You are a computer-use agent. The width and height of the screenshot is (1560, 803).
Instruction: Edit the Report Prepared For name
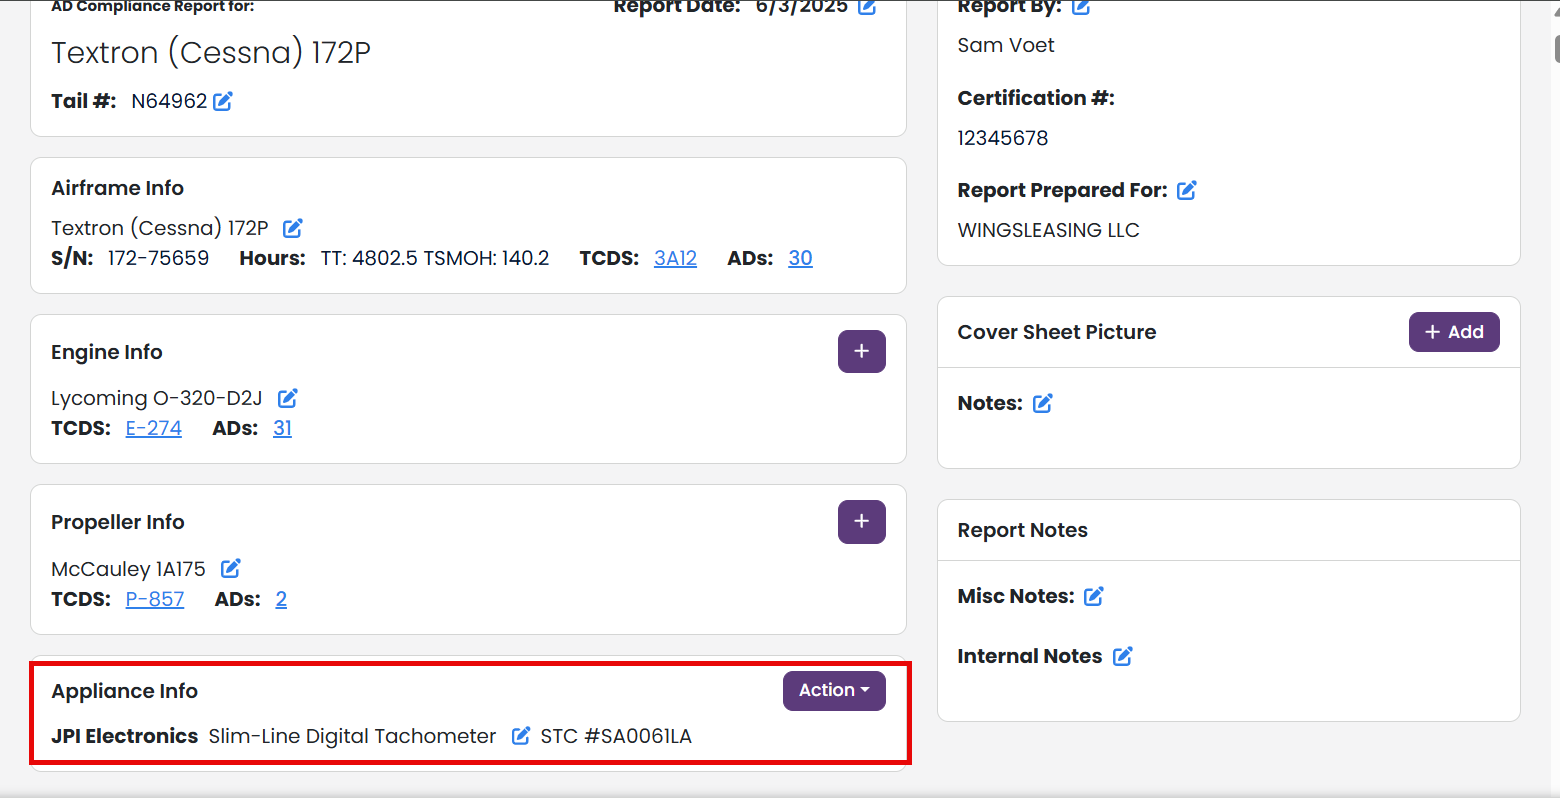tap(1187, 190)
